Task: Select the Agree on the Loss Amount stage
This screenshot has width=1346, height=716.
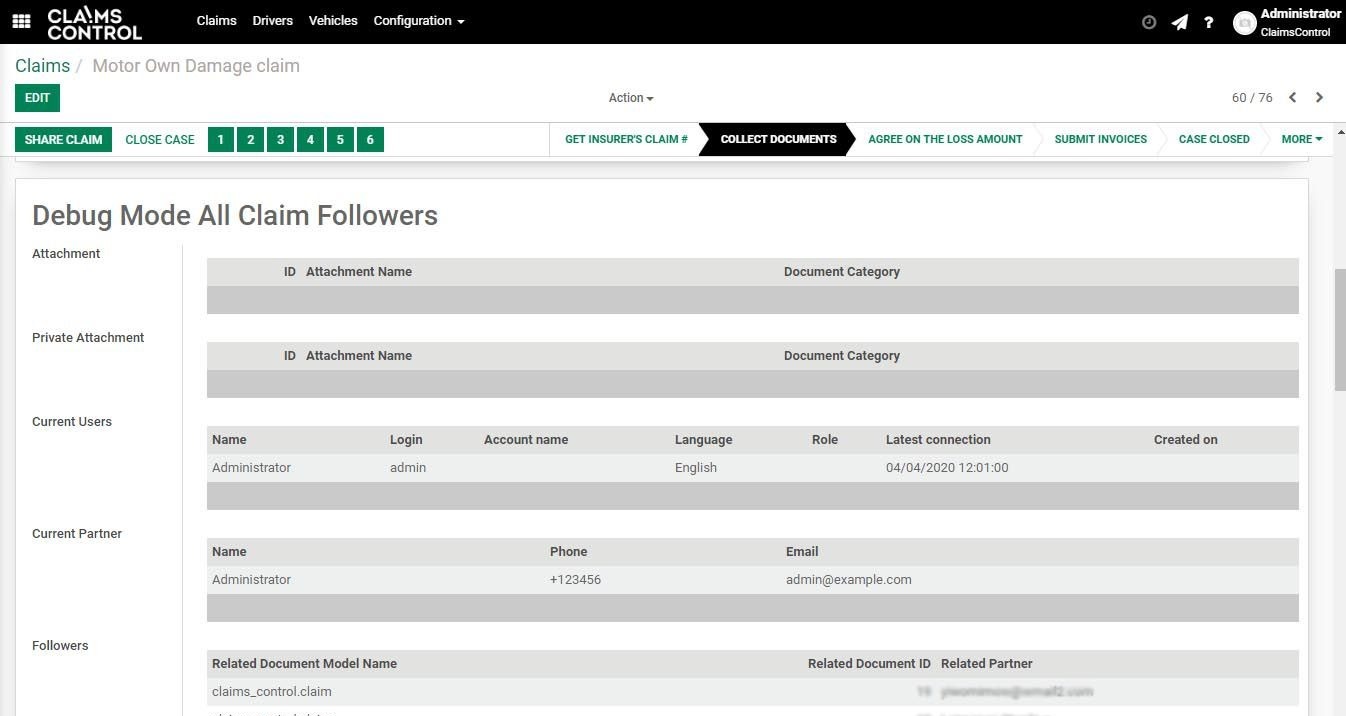Action: pos(945,140)
